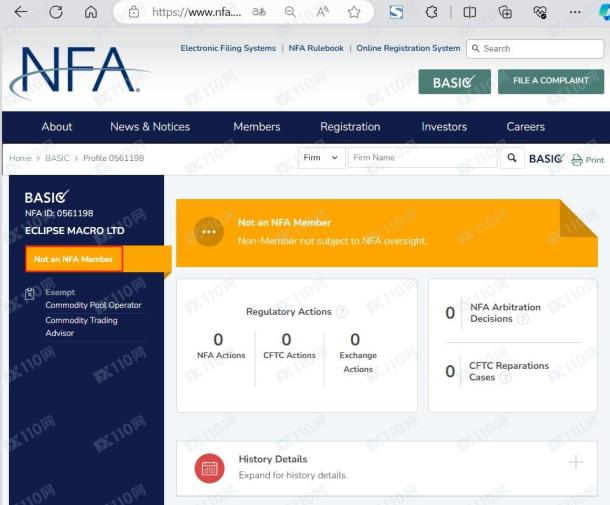Viewport: 610px width, 505px height.
Task: Click the Firm Name input field
Action: (x=422, y=158)
